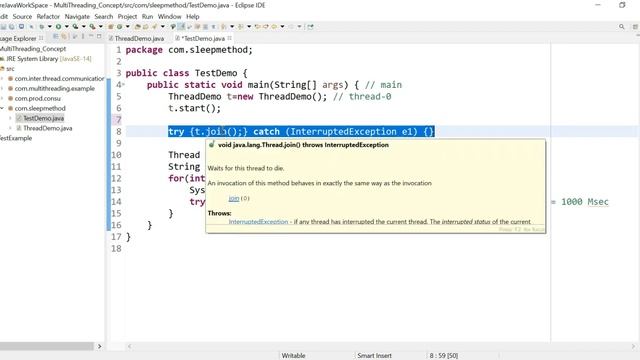This screenshot has width=640, height=360.
Task: Click the Save toolbar icon
Action: (3, 27)
